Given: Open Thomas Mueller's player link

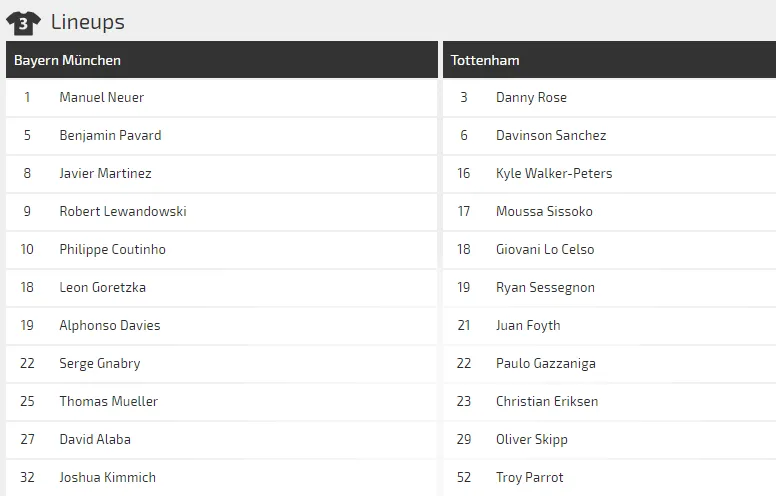Looking at the screenshot, I should coord(108,401).
